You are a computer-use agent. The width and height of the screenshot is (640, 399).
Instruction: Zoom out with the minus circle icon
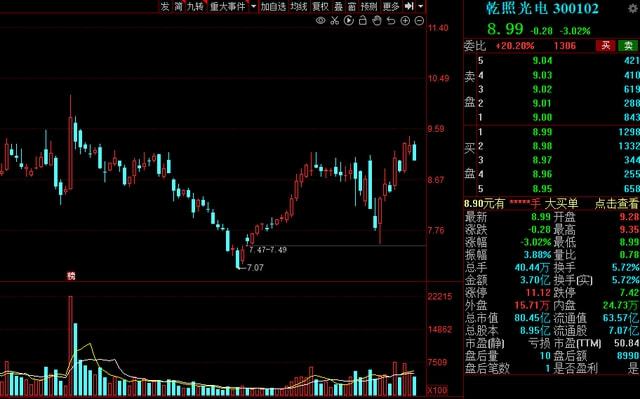point(419,20)
